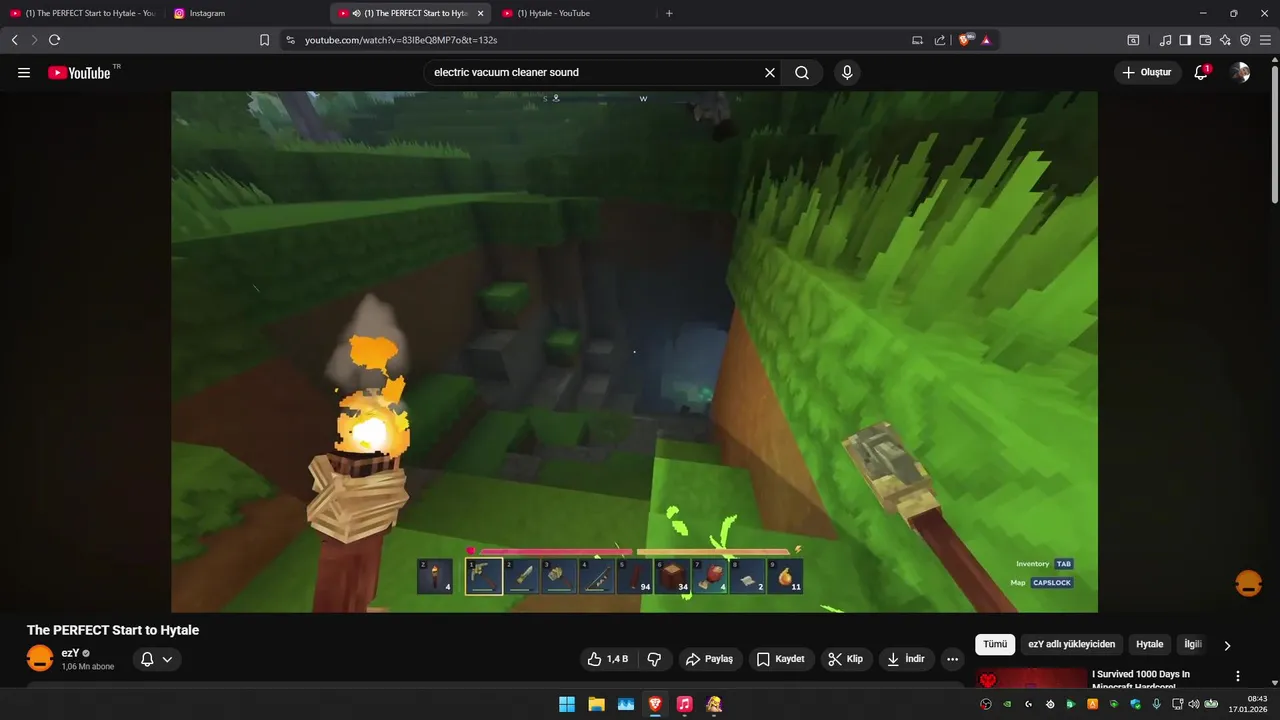Click the browser share page icon
The image size is (1280, 720).
(940, 40)
